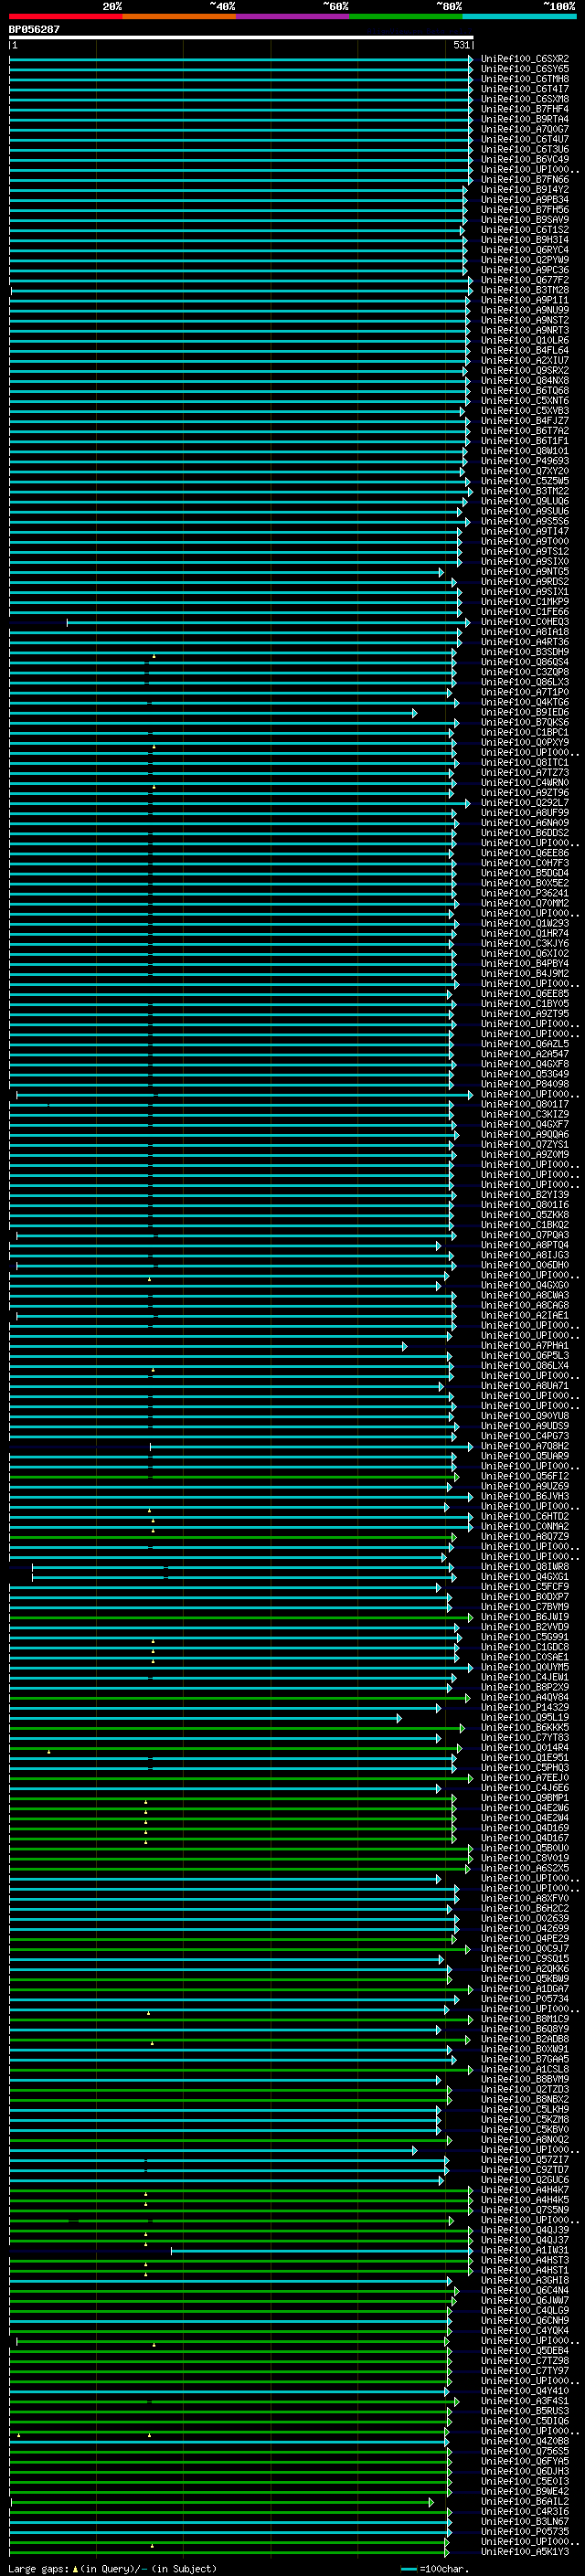Screen dimensions: 585x2576
Task: Select the UniRef100_C6T1S2 hit
Action: (x=525, y=230)
